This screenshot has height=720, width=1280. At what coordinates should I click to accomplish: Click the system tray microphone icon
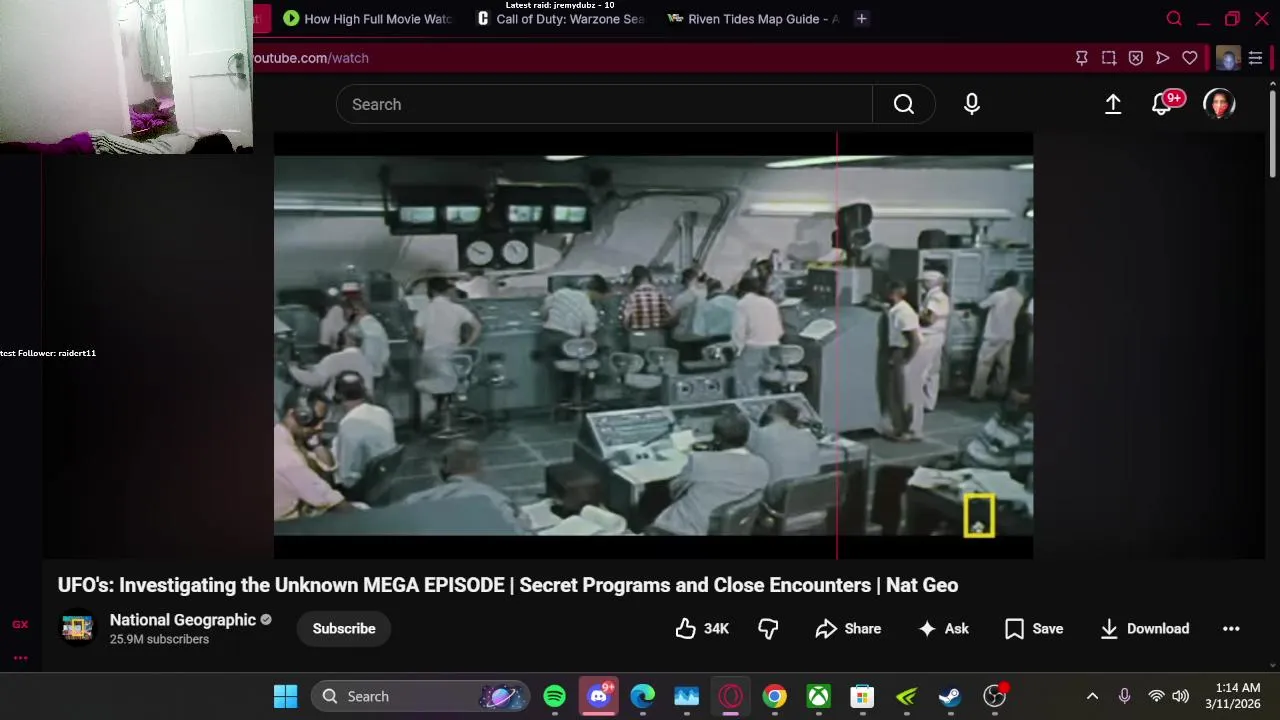(x=1124, y=696)
